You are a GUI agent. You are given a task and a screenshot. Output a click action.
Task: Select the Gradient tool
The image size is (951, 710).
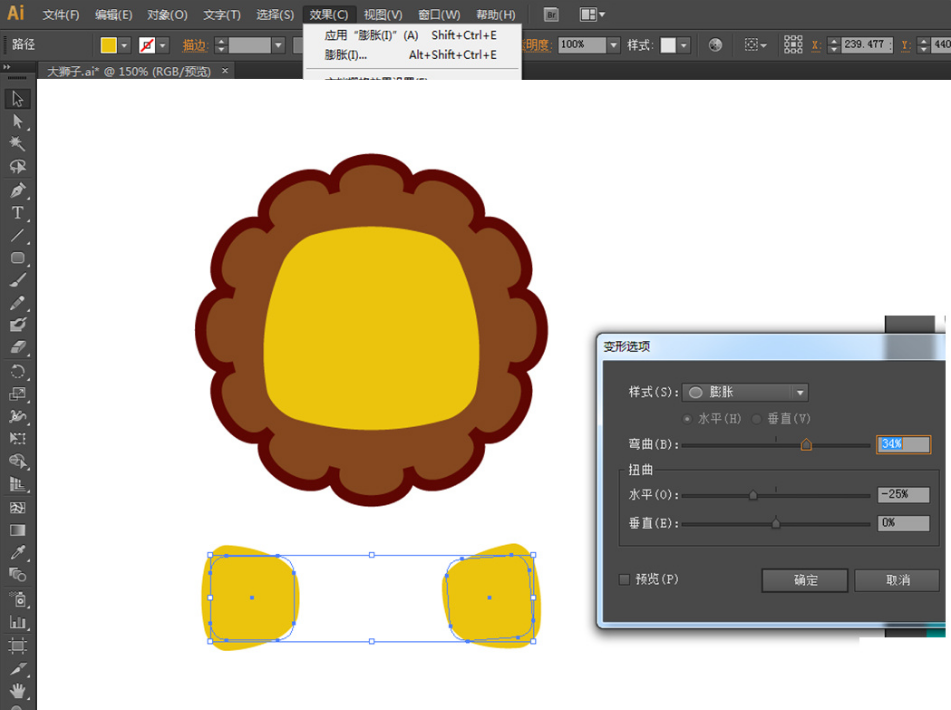click(x=17, y=529)
